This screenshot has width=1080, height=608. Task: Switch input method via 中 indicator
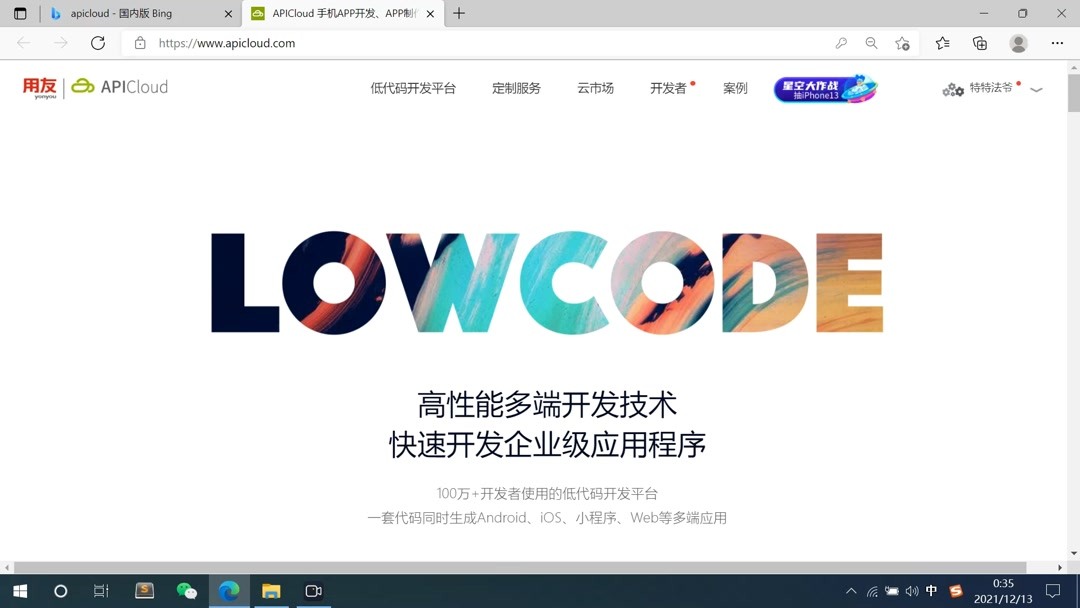[930, 590]
